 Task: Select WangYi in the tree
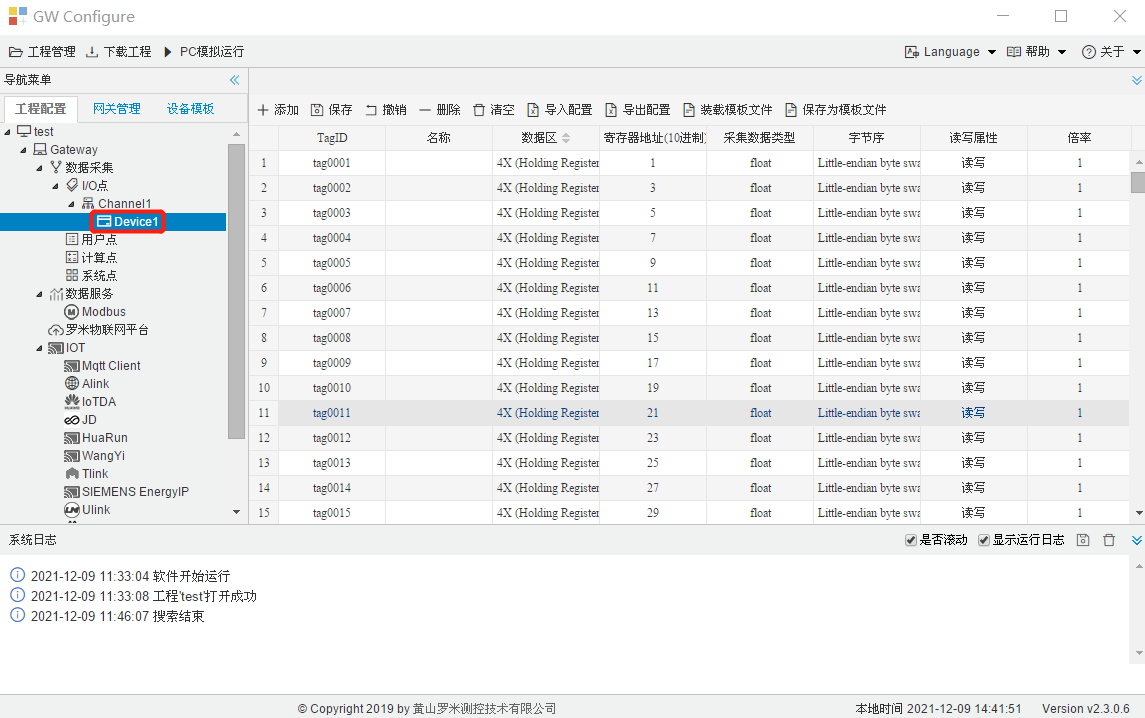[95, 456]
